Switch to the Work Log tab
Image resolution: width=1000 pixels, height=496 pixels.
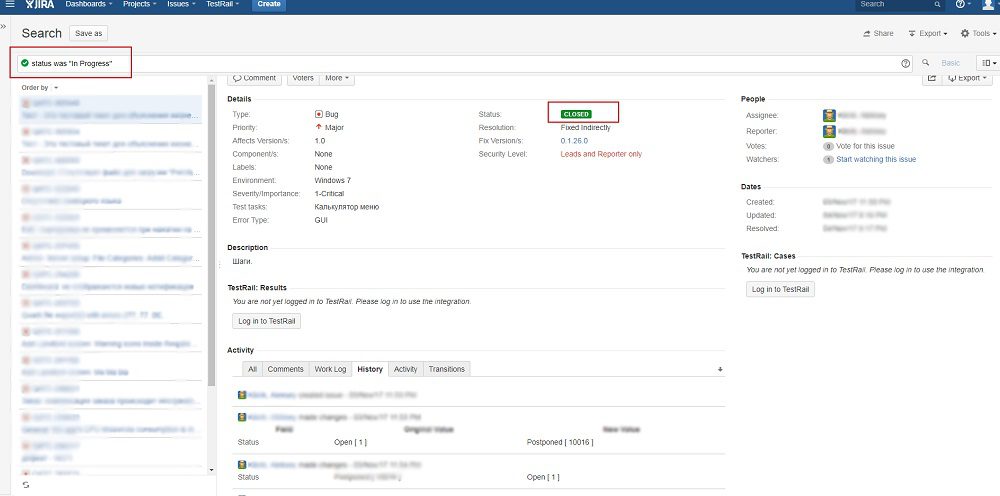tap(330, 369)
